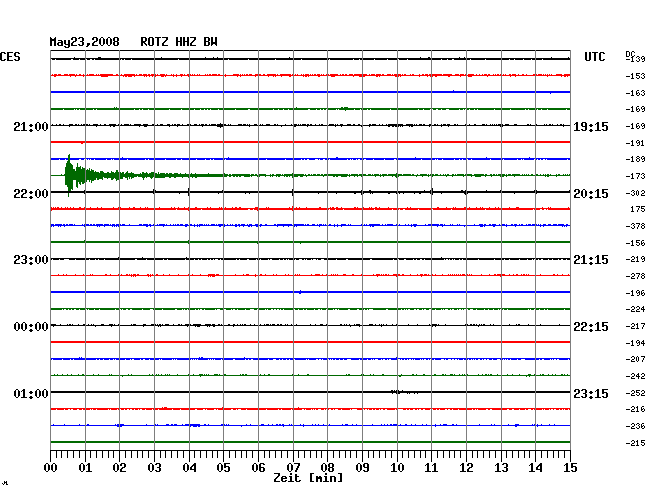This screenshot has width=650, height=494.
Task: Click the 13 minute label on Zeit axis
Action: coord(501,468)
